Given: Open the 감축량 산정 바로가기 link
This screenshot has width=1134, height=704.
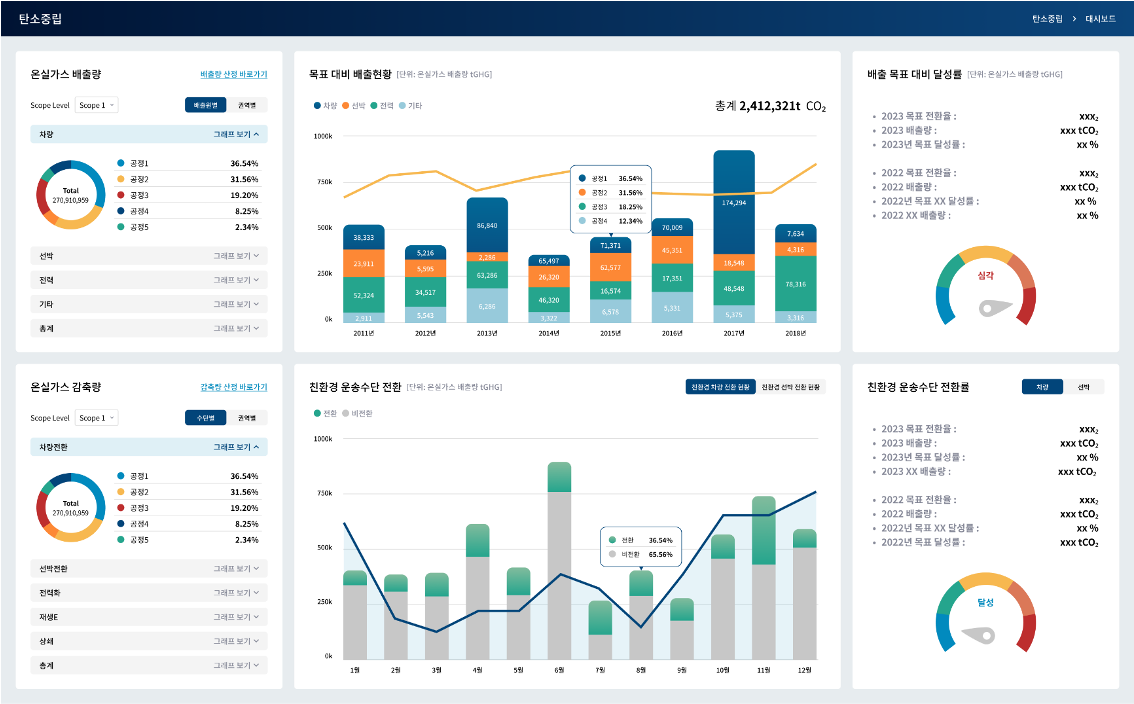Looking at the screenshot, I should tap(233, 387).
